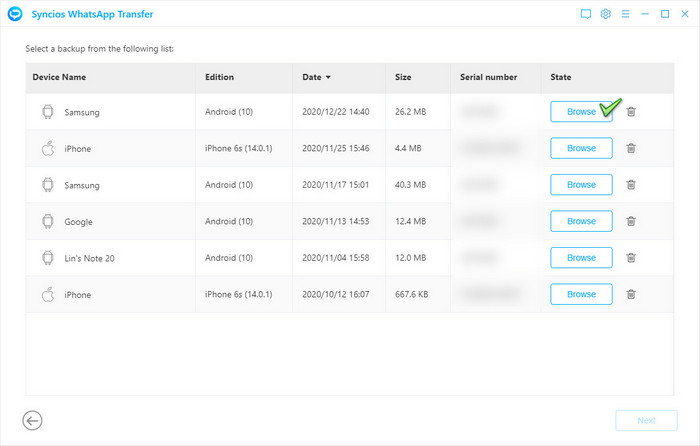Screen dimensions: 700x446
Task: Click the 12.0 MB size value
Action: tap(410, 258)
